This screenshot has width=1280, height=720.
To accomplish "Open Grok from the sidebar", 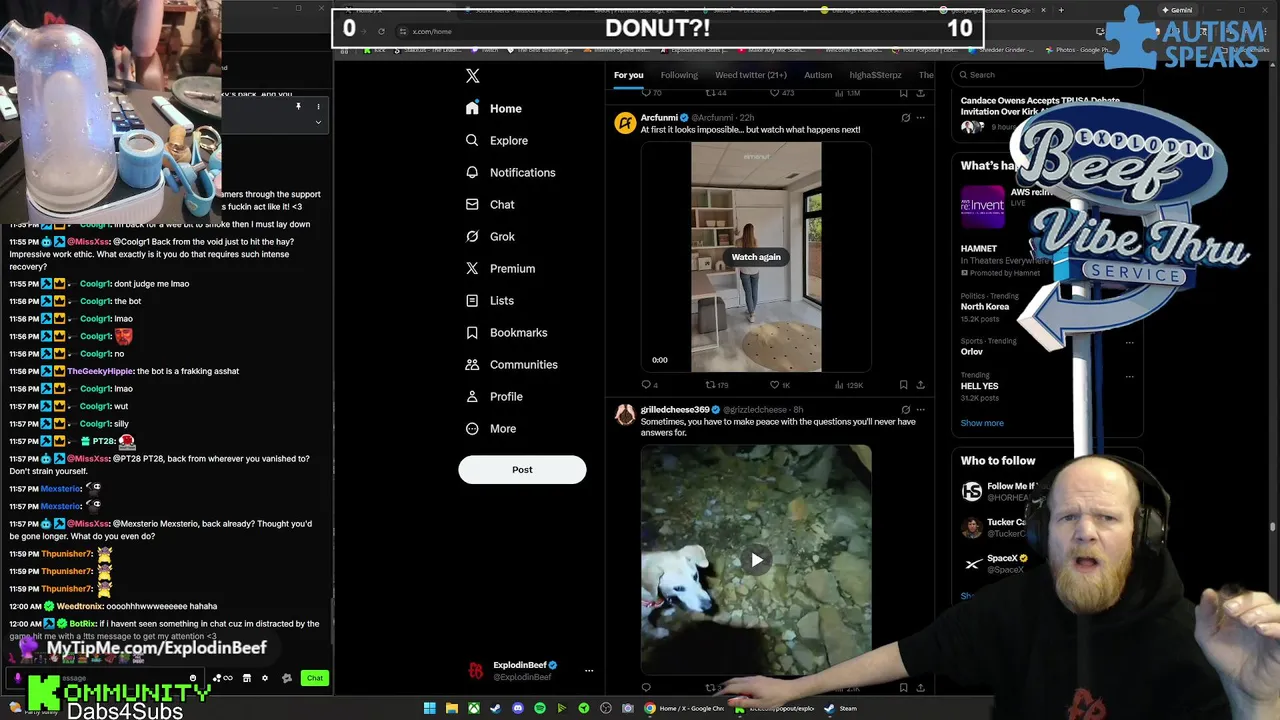I will [490, 236].
